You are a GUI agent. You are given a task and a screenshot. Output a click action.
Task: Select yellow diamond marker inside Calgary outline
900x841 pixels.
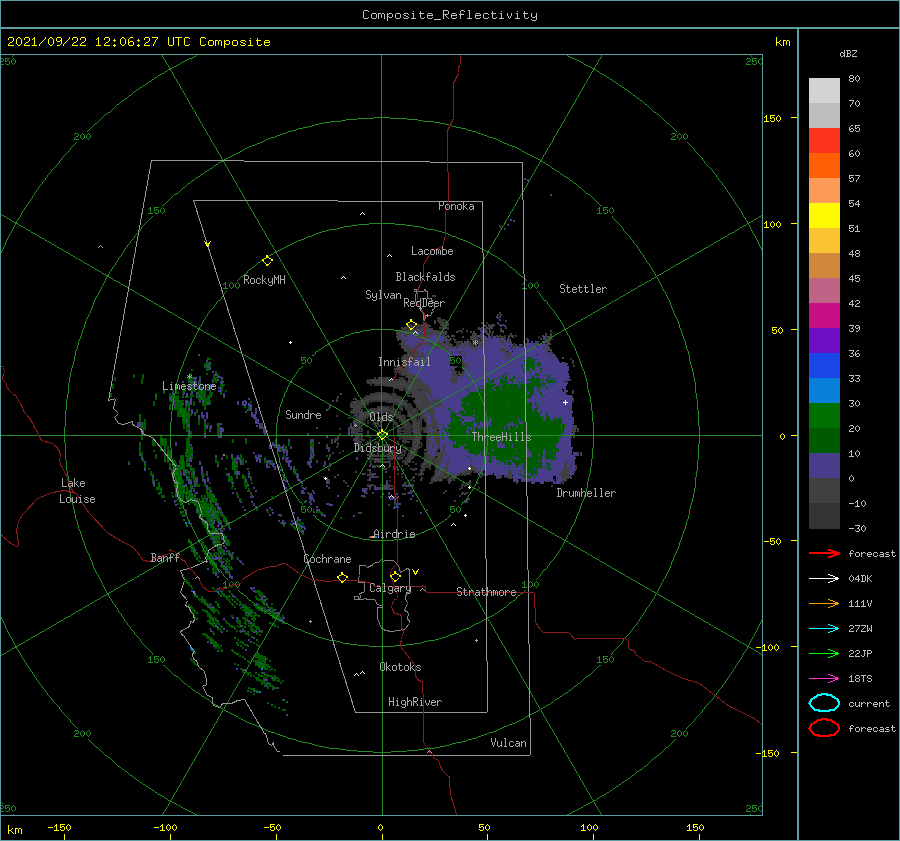[x=395, y=576]
